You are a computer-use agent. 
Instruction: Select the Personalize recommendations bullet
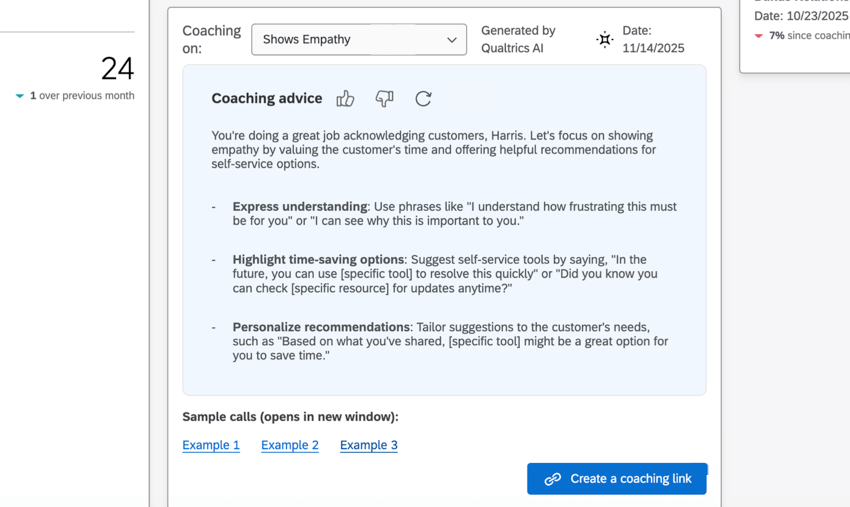click(x=321, y=327)
